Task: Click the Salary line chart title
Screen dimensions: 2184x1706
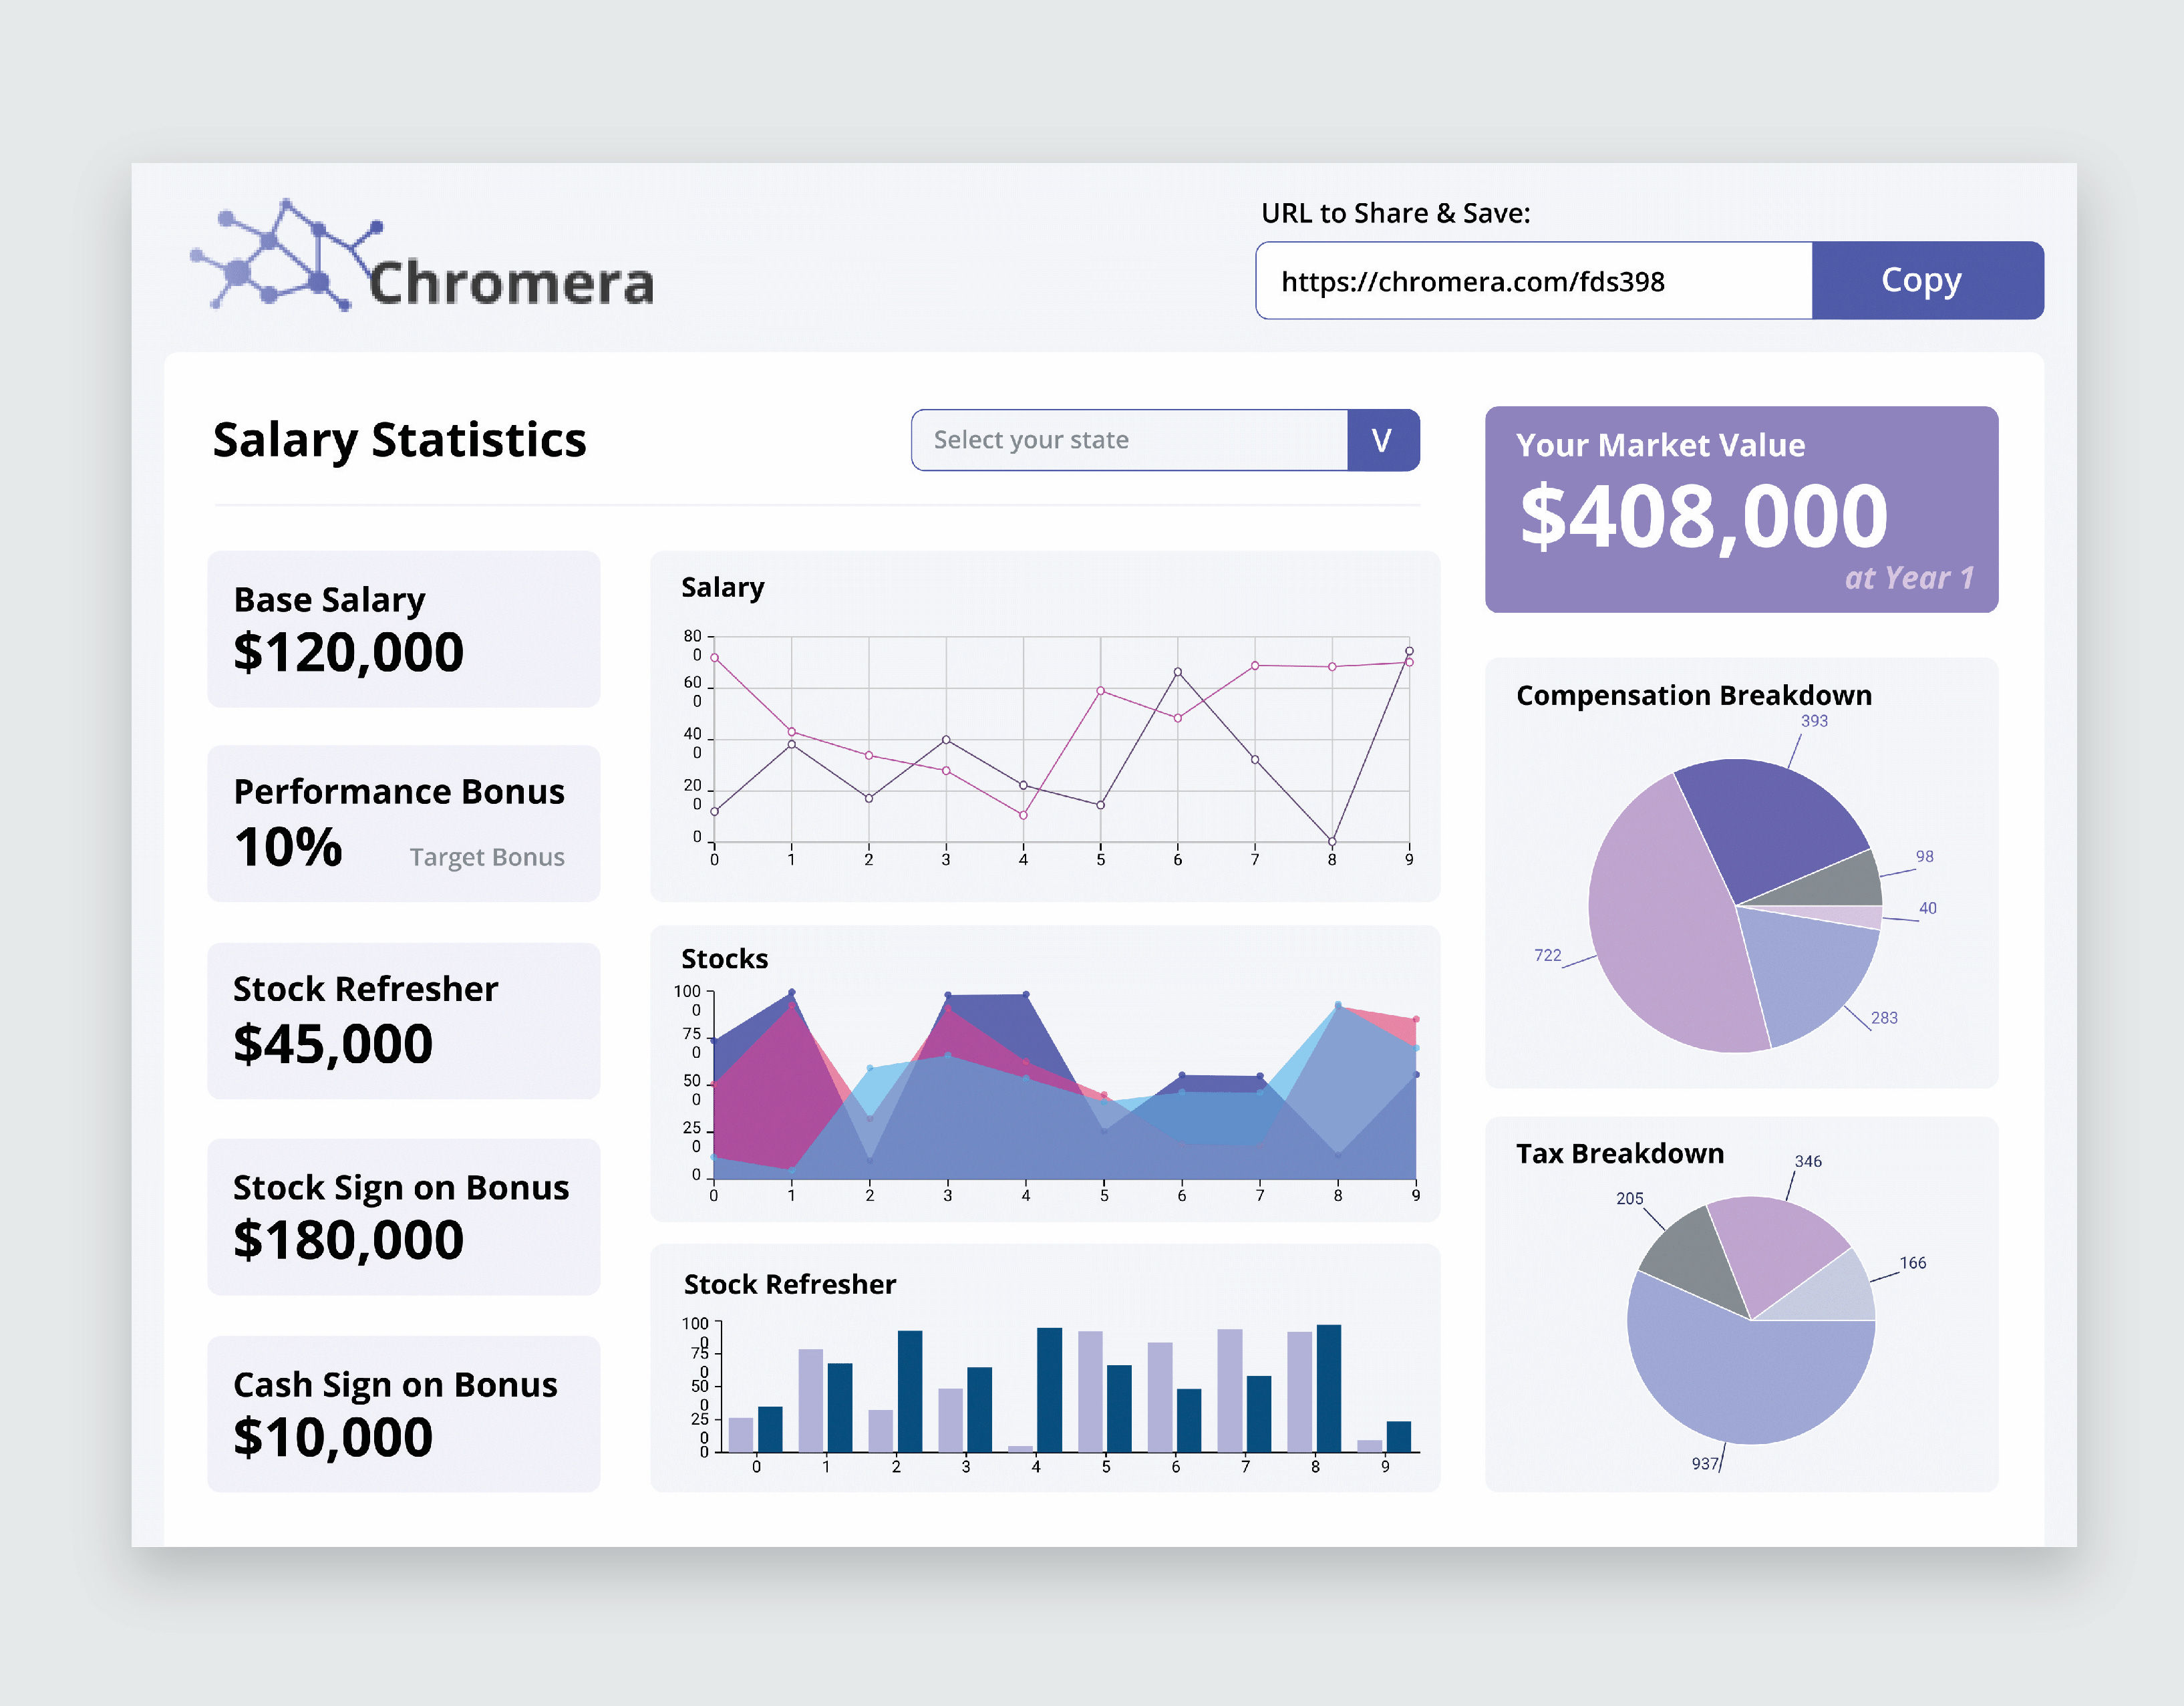Action: click(x=722, y=587)
